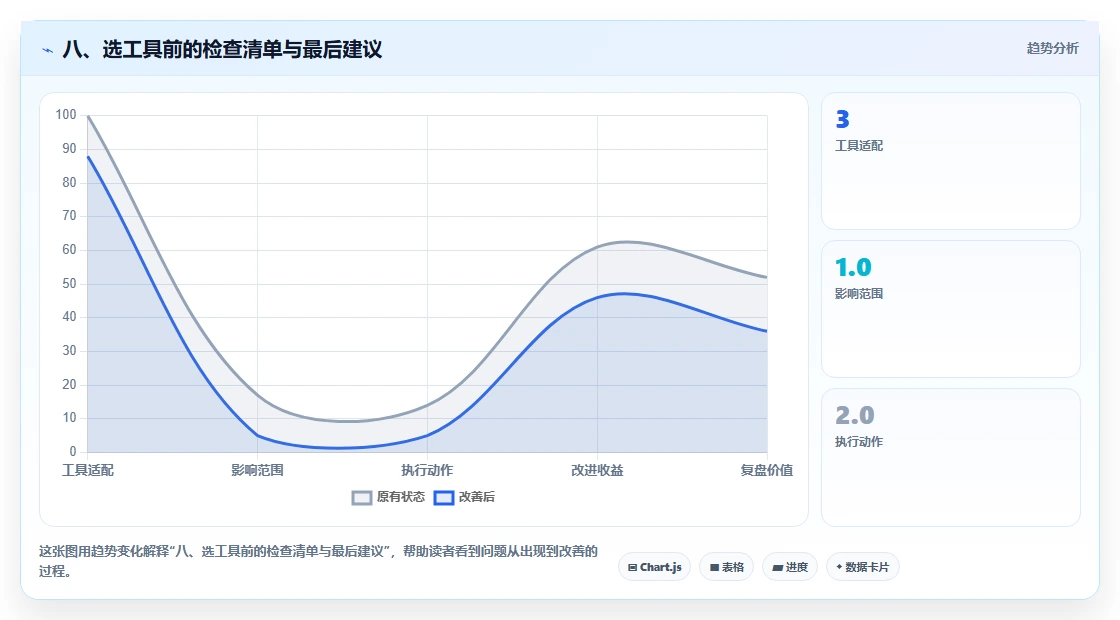Screen dimensions: 1120x620
Task: Click the 工具适配 x-axis label
Action: click(88, 470)
